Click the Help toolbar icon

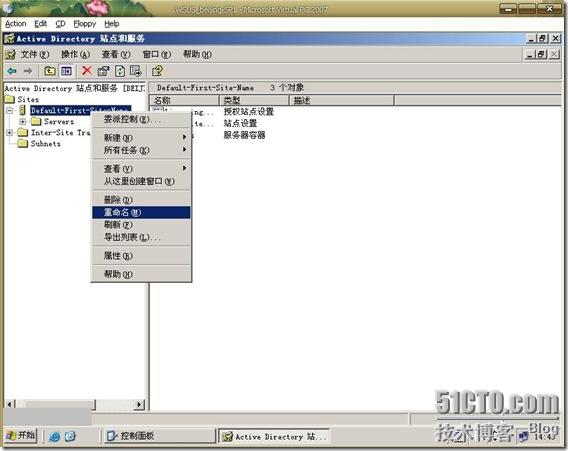(157, 71)
